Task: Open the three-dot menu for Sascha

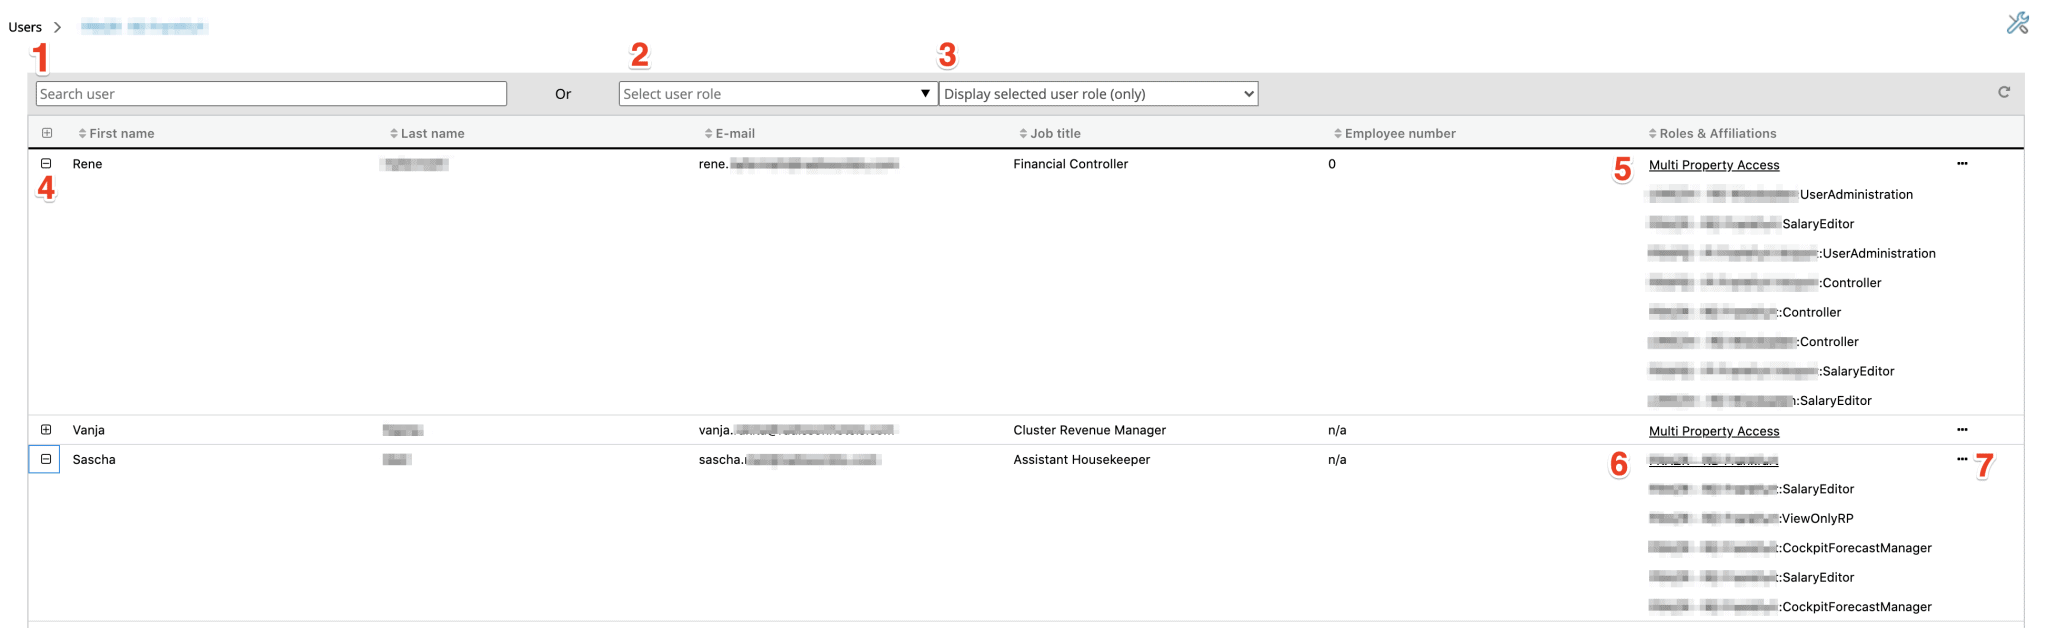Action: pyautogui.click(x=1962, y=460)
